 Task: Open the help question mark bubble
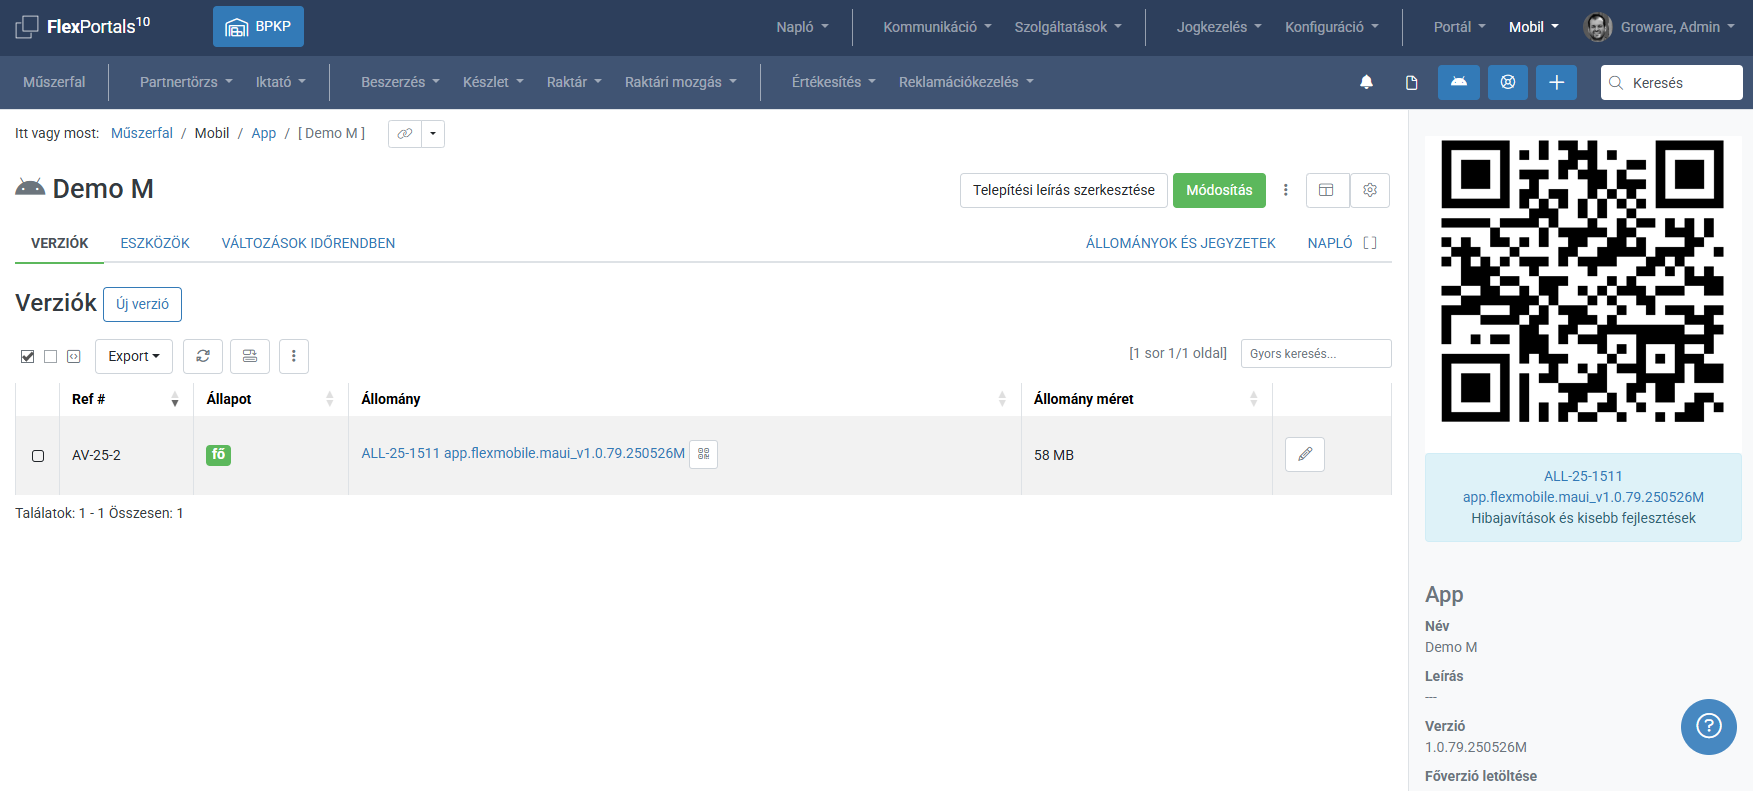(x=1709, y=727)
